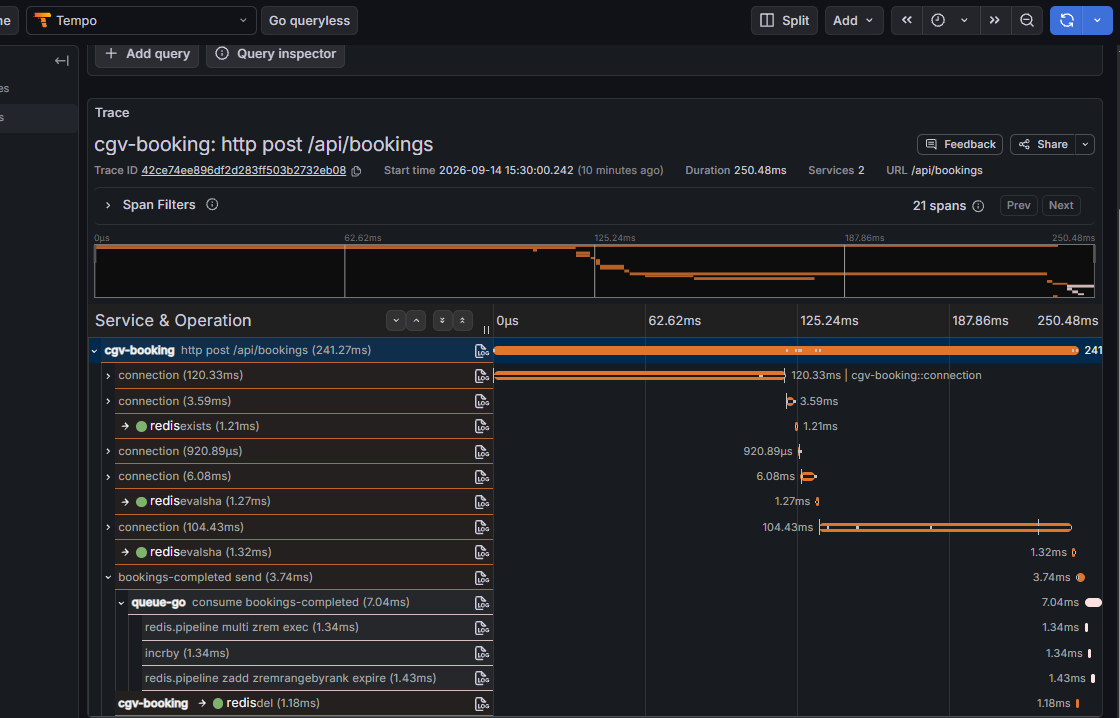Click the expand all double-chevron button
Screen dimensions: 1120x718
coord(442,320)
